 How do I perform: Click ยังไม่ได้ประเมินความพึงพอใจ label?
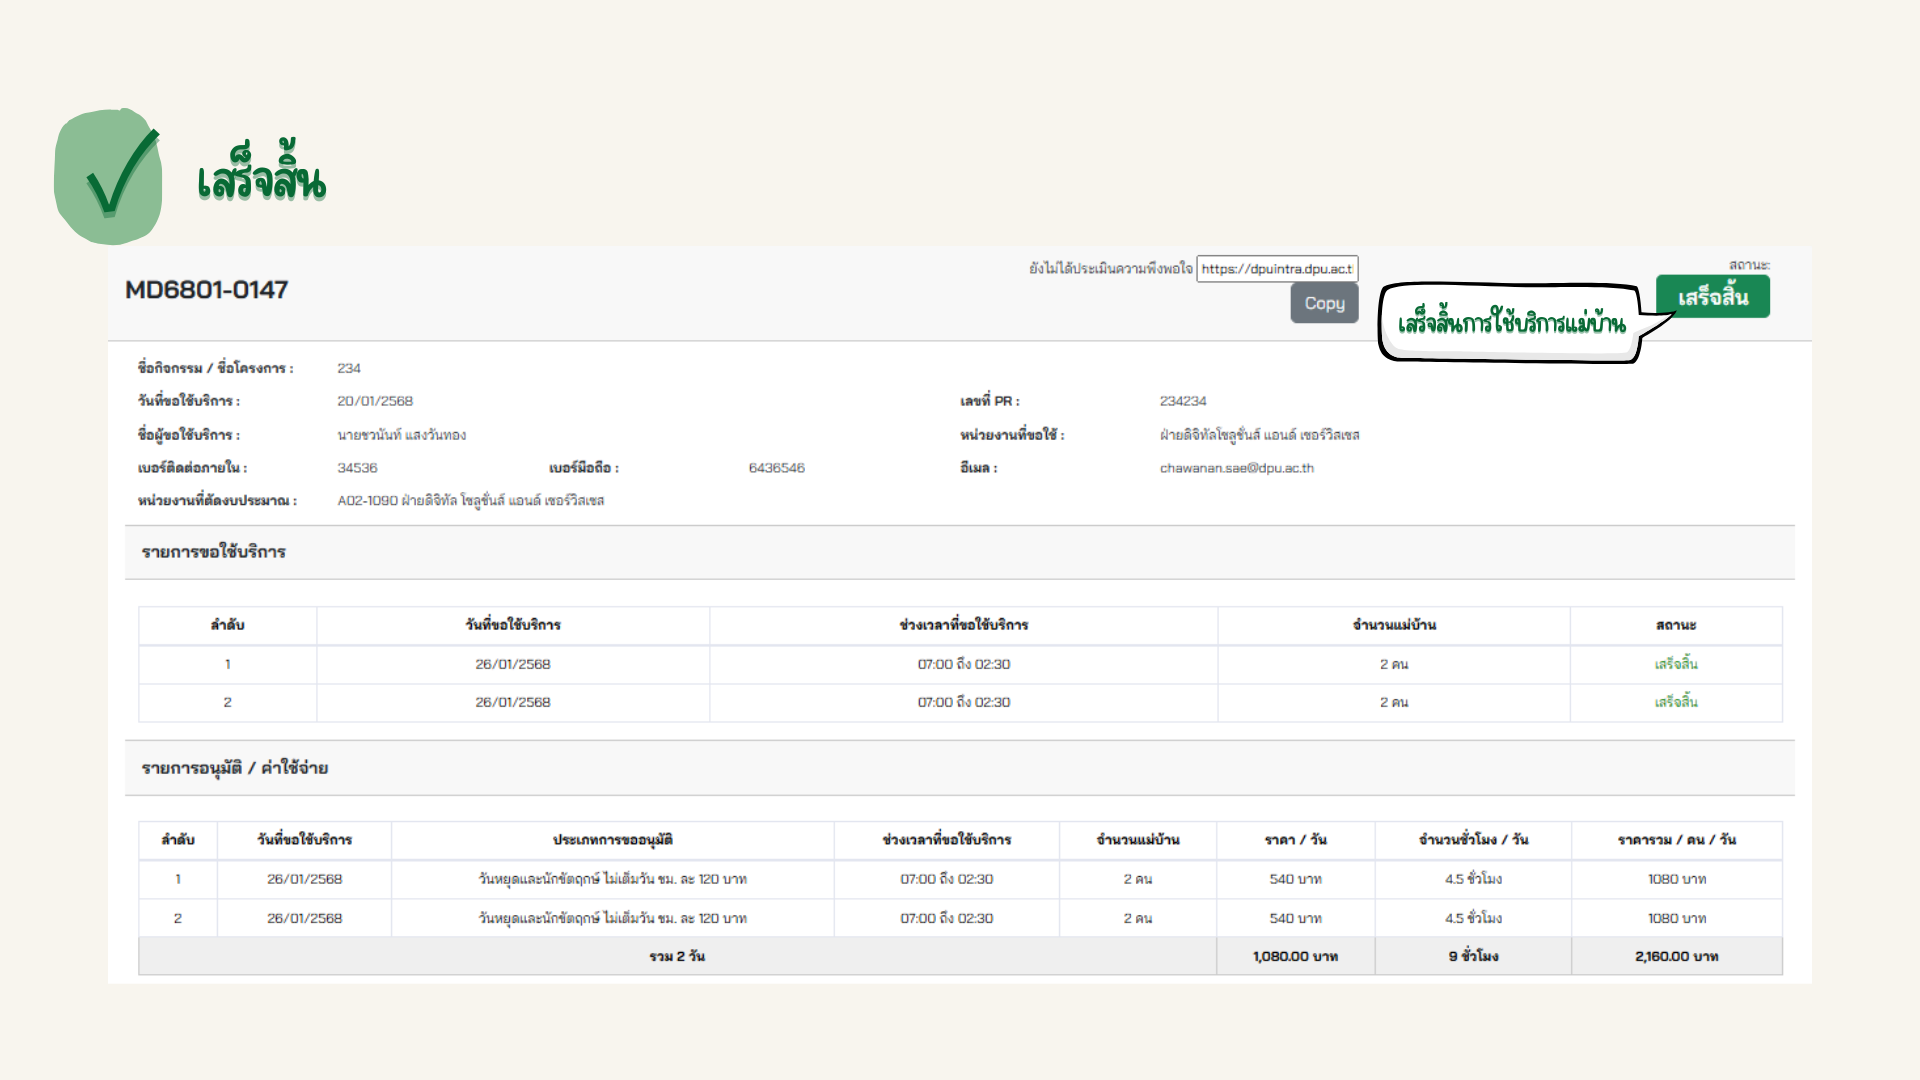coord(1111,269)
